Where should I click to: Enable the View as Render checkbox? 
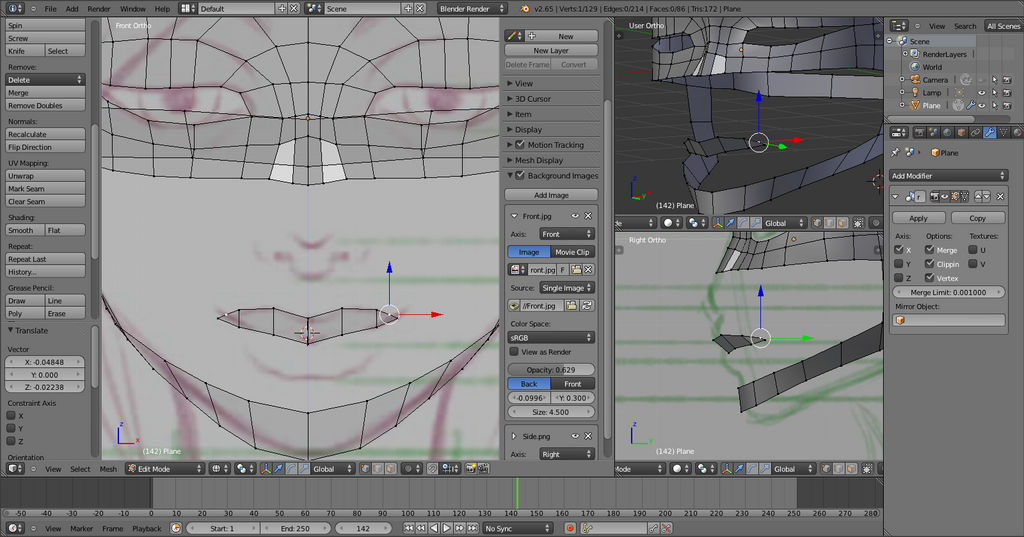pos(514,352)
